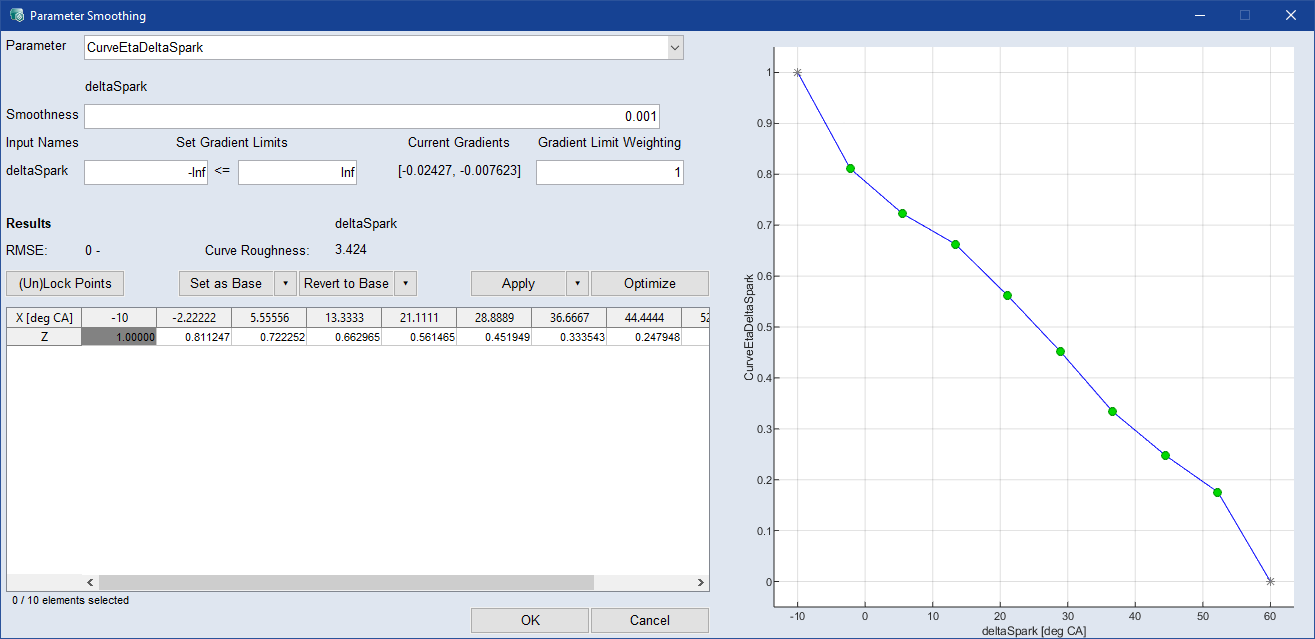Edit the Gradient Limit Weighting field
Screen dimensions: 1315x639
(609, 173)
